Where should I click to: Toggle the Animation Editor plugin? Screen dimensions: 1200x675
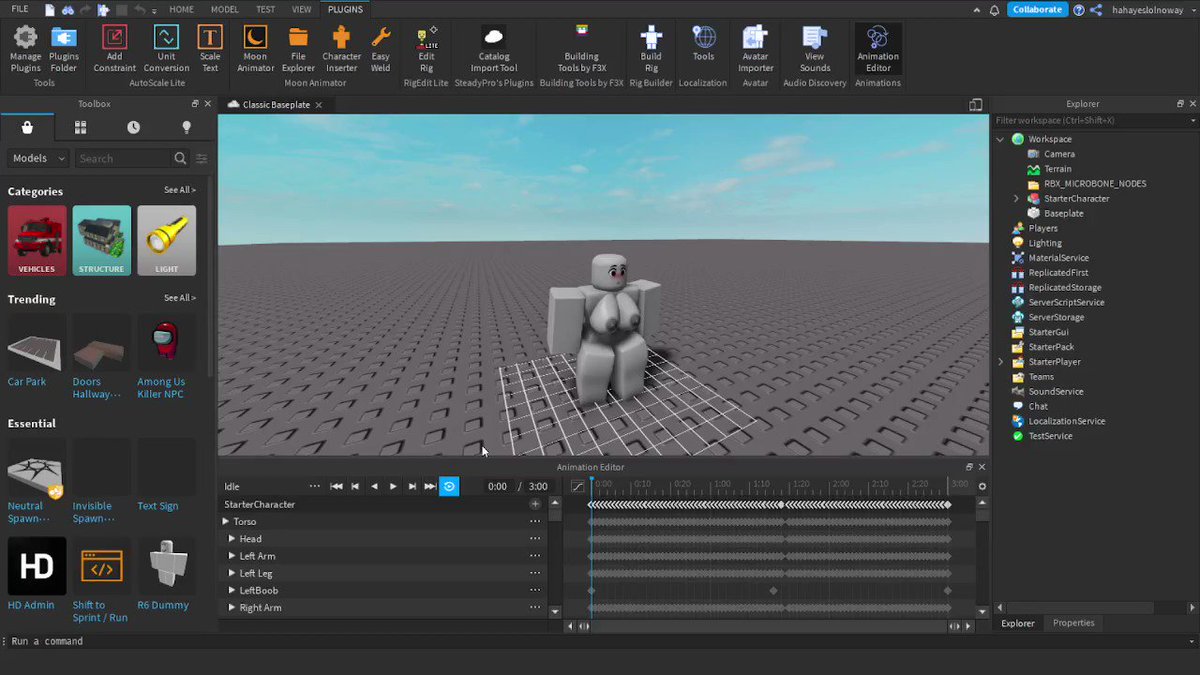click(878, 48)
